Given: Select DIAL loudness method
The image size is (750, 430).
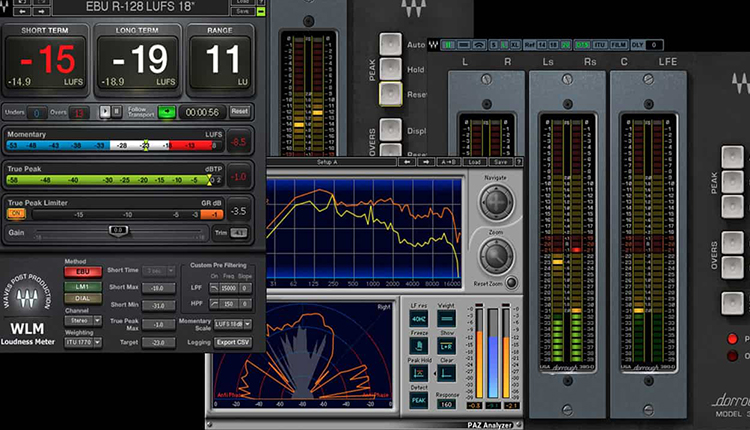Looking at the screenshot, I should [83, 298].
